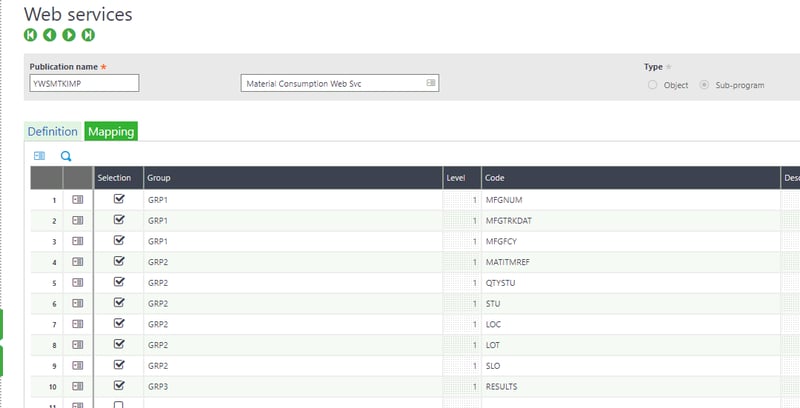Image resolution: width=800 pixels, height=408 pixels.
Task: Open row 1 action icon
Action: 78,200
